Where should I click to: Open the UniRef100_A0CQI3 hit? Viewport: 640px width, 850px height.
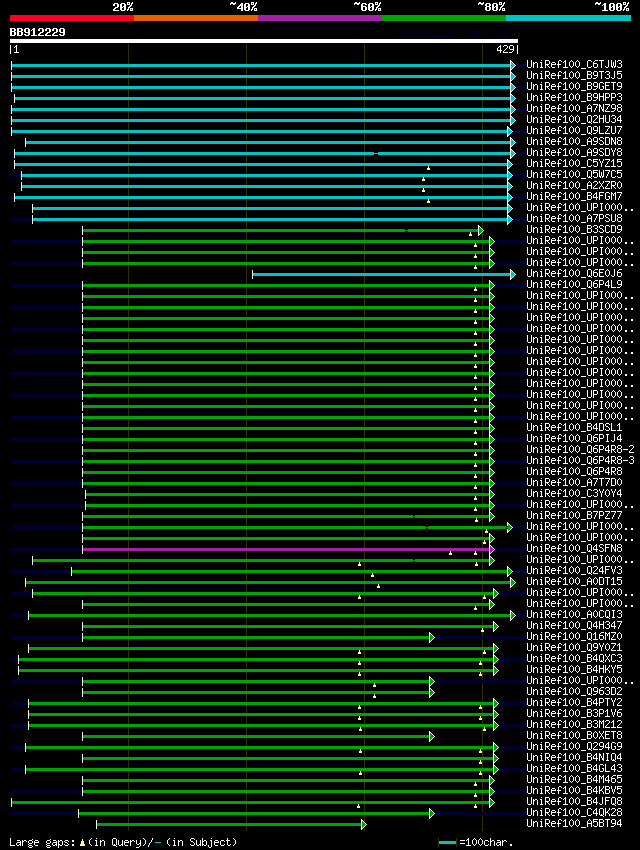point(574,614)
